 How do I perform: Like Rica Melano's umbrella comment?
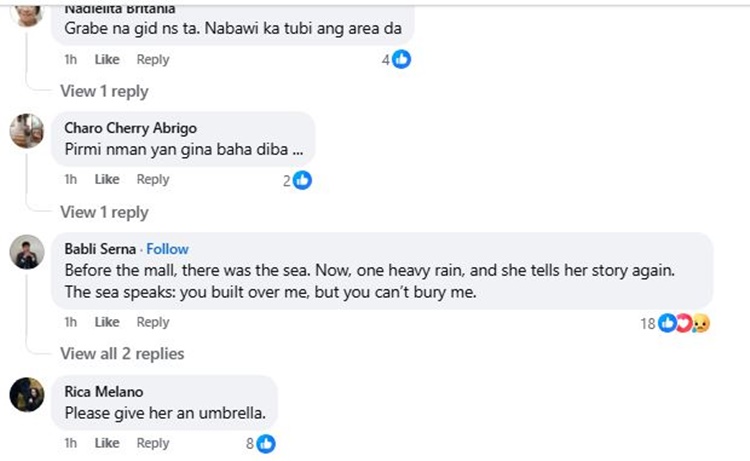(x=107, y=443)
